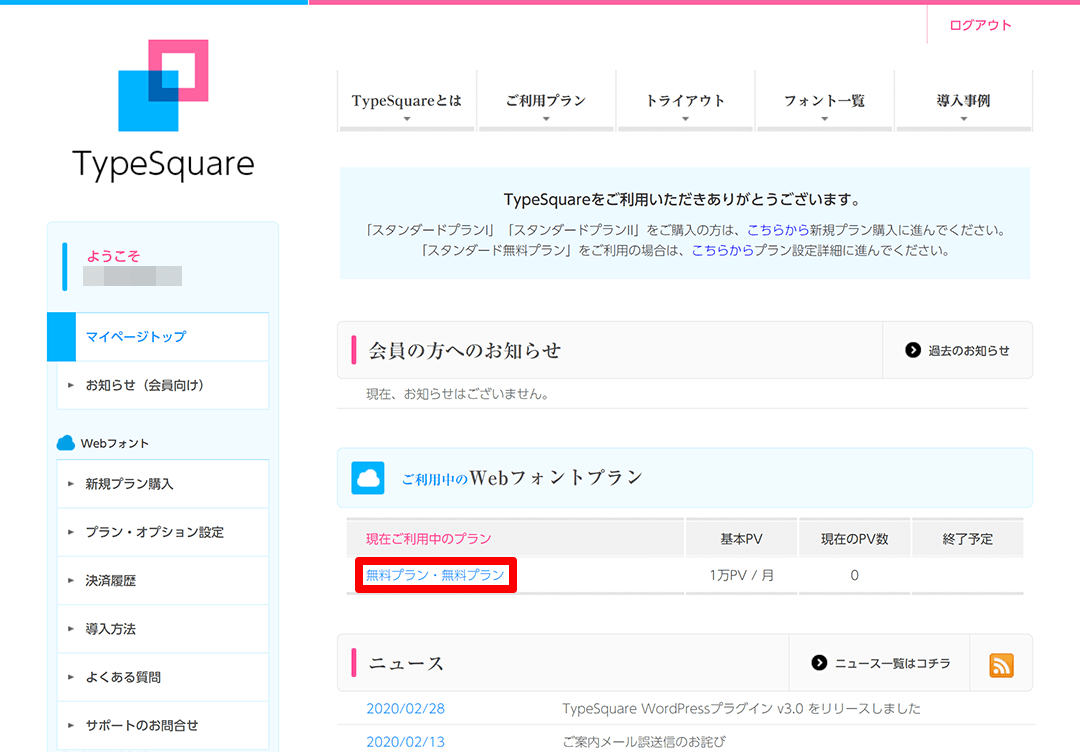
Task: Click the 基本PV column header
Action: coord(741,539)
